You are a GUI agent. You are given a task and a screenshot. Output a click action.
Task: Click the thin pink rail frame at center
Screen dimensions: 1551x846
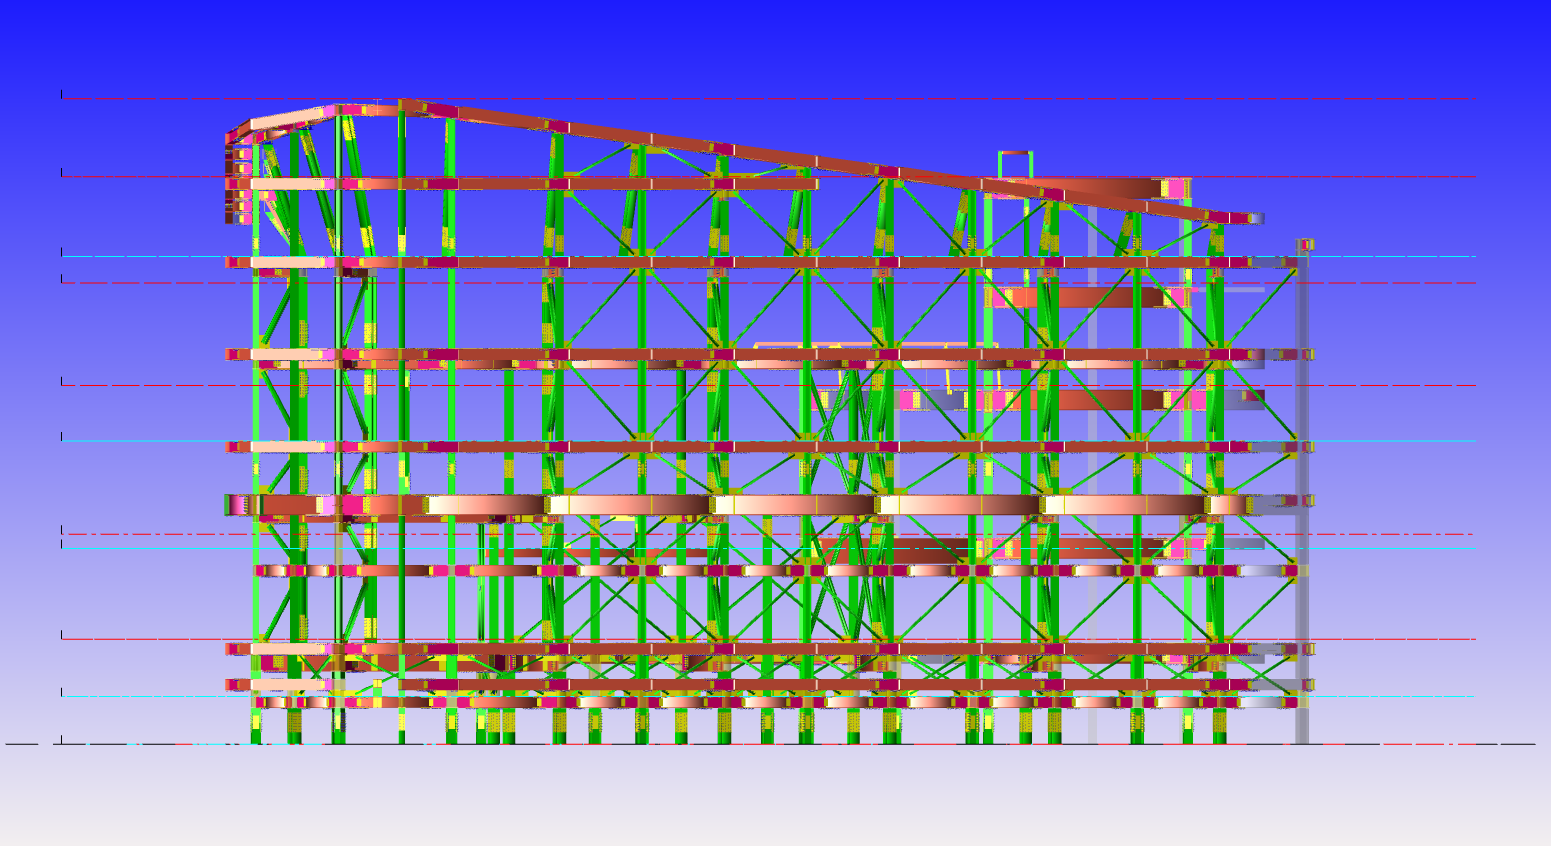point(875,345)
